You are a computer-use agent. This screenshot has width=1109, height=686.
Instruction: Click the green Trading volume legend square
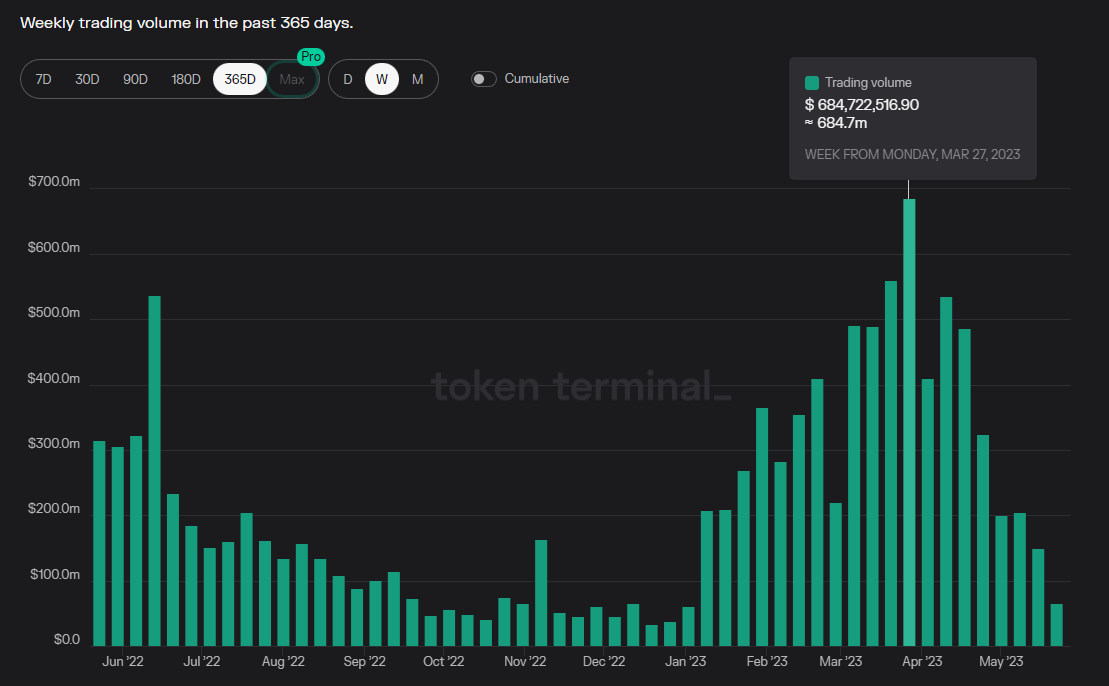click(x=812, y=83)
